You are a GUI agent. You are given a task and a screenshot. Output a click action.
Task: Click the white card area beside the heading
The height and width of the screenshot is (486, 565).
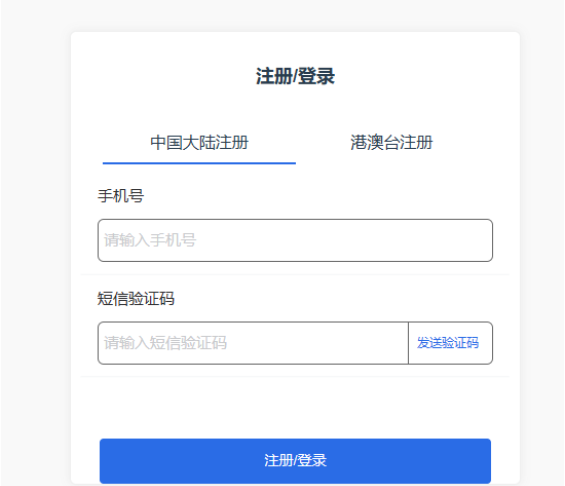pyautogui.click(x=414, y=76)
